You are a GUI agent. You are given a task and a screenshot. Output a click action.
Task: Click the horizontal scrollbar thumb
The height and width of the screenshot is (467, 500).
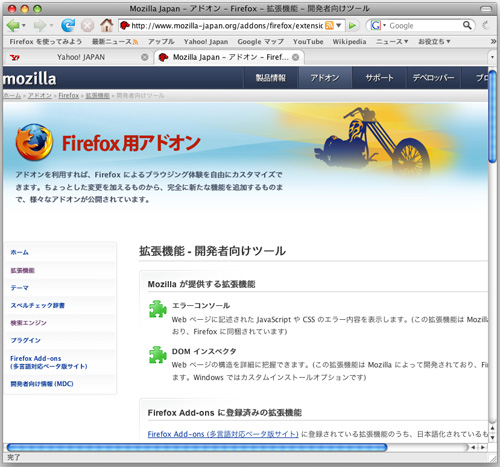coord(197,447)
